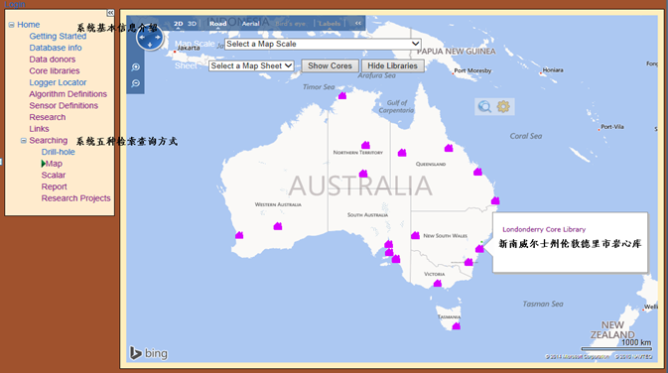Click the Hide Libraries button
This screenshot has width=668, height=373.
coord(392,66)
